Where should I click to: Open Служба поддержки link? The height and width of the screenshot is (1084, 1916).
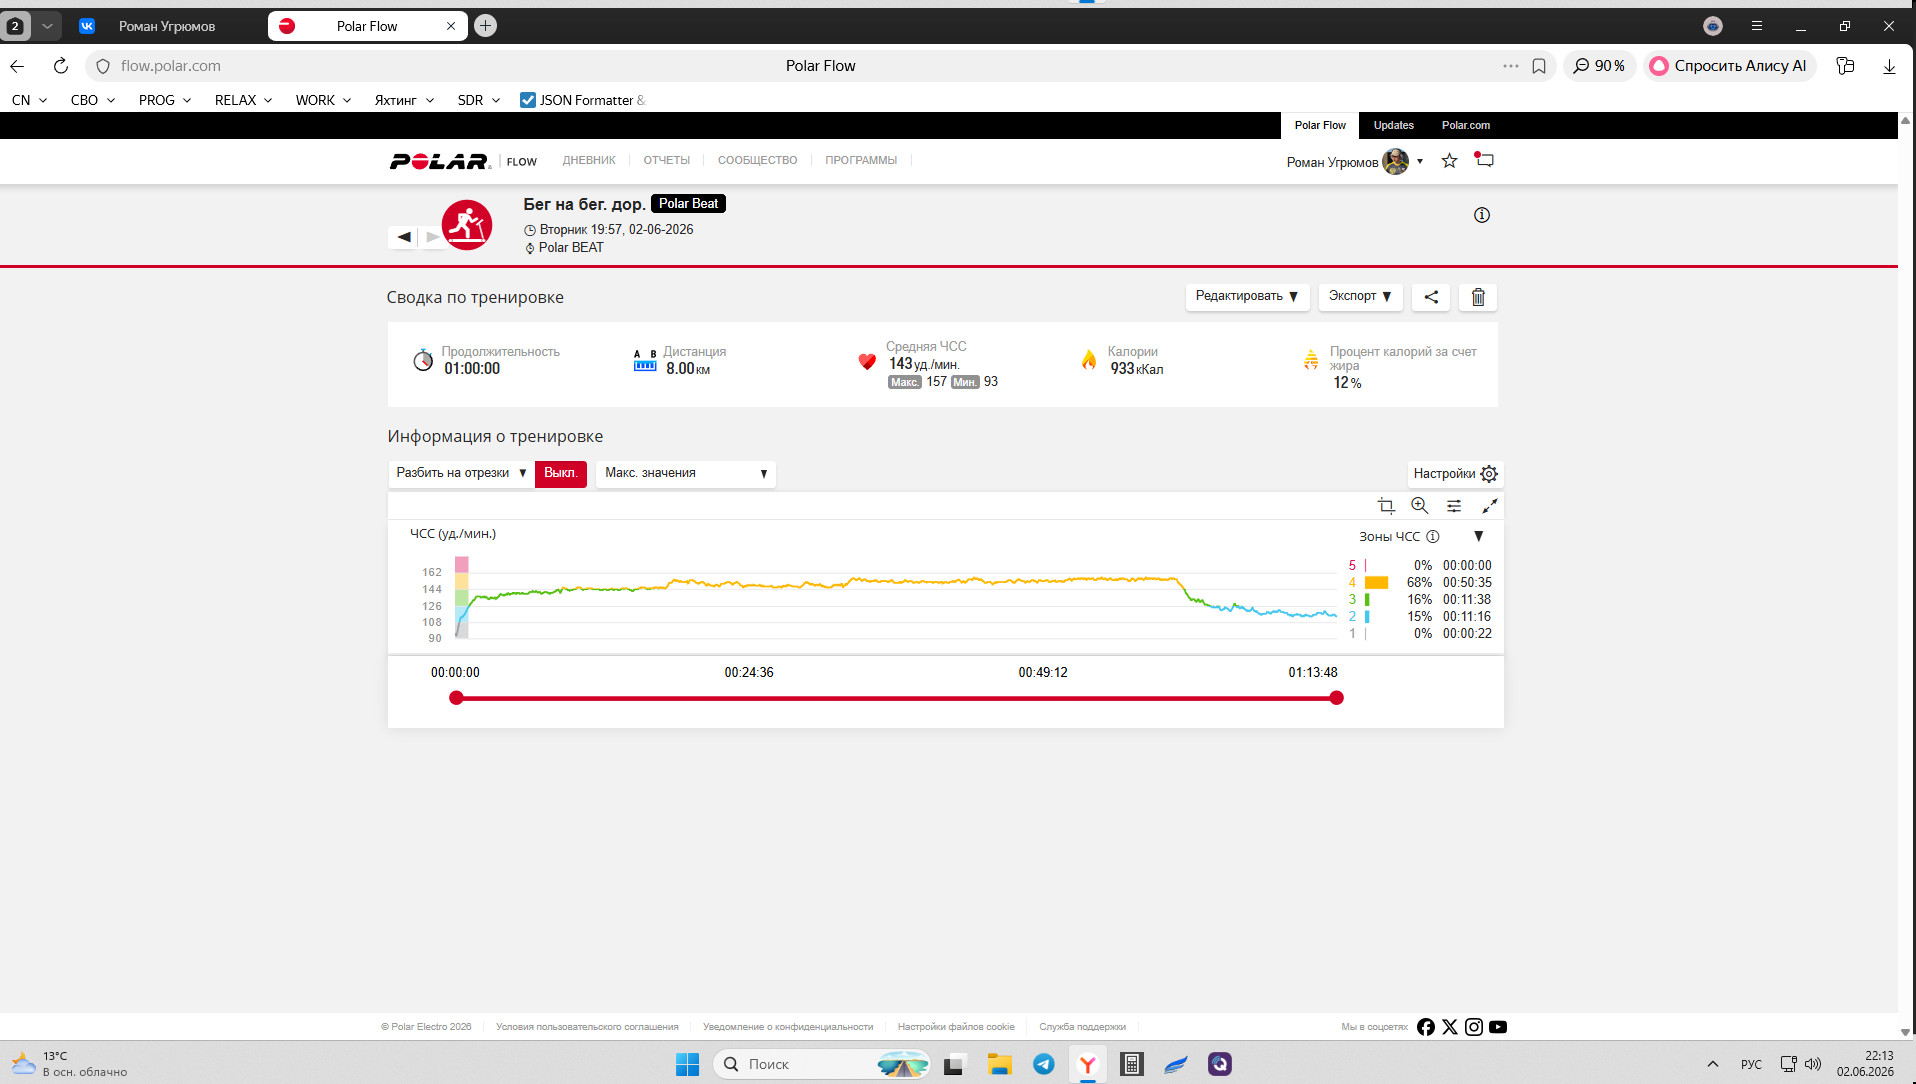point(1083,1027)
